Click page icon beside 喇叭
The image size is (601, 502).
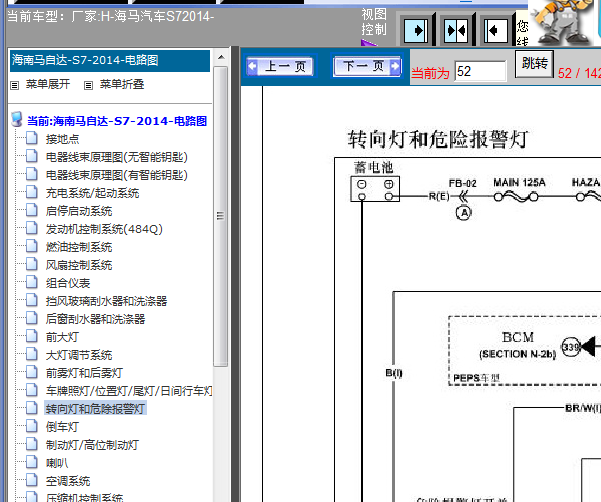[x=32, y=462]
